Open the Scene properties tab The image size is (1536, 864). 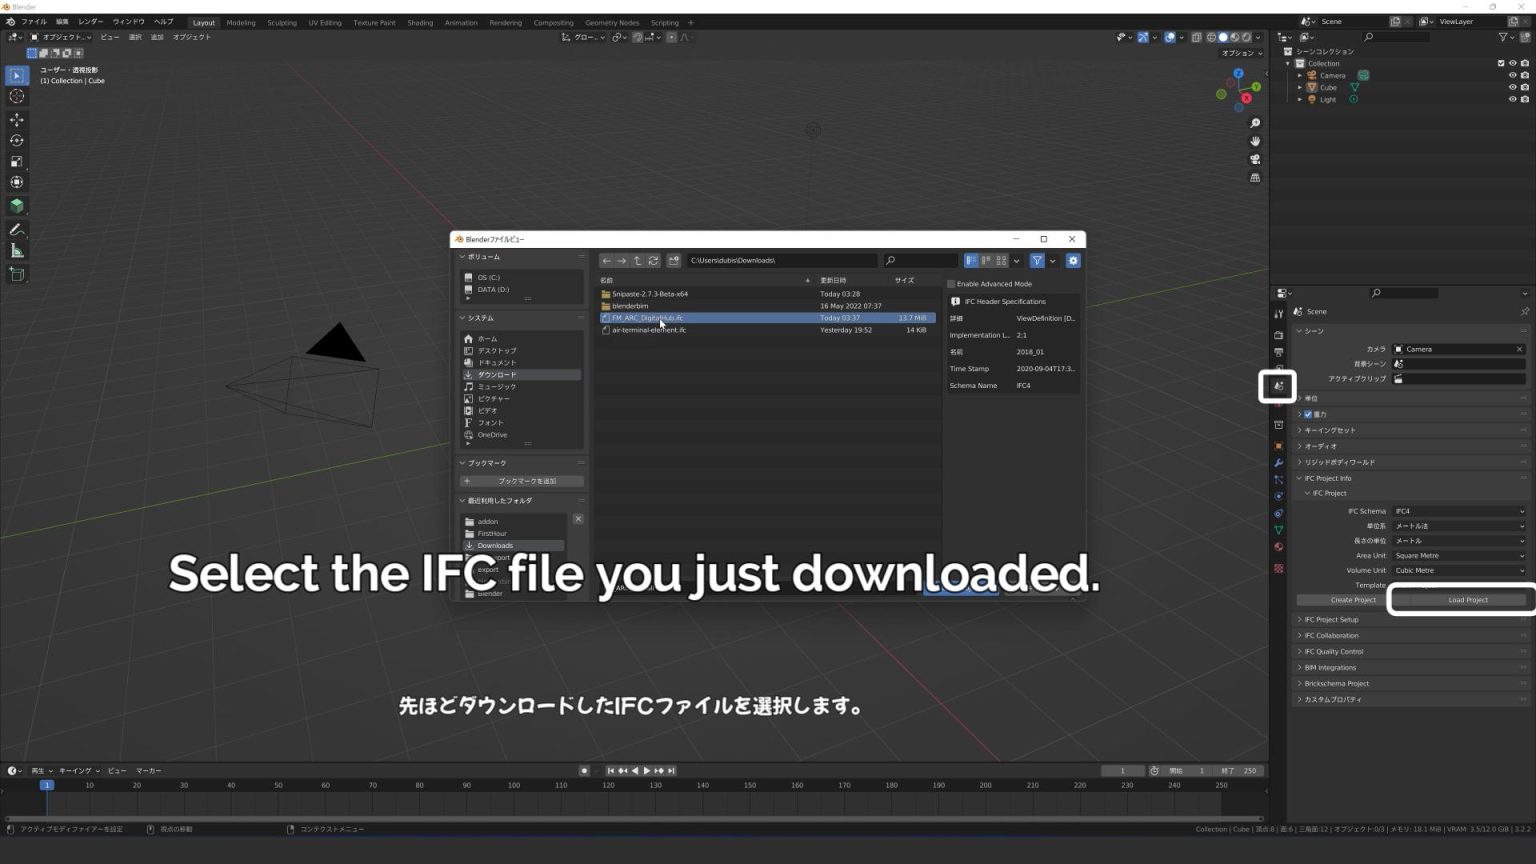1278,386
